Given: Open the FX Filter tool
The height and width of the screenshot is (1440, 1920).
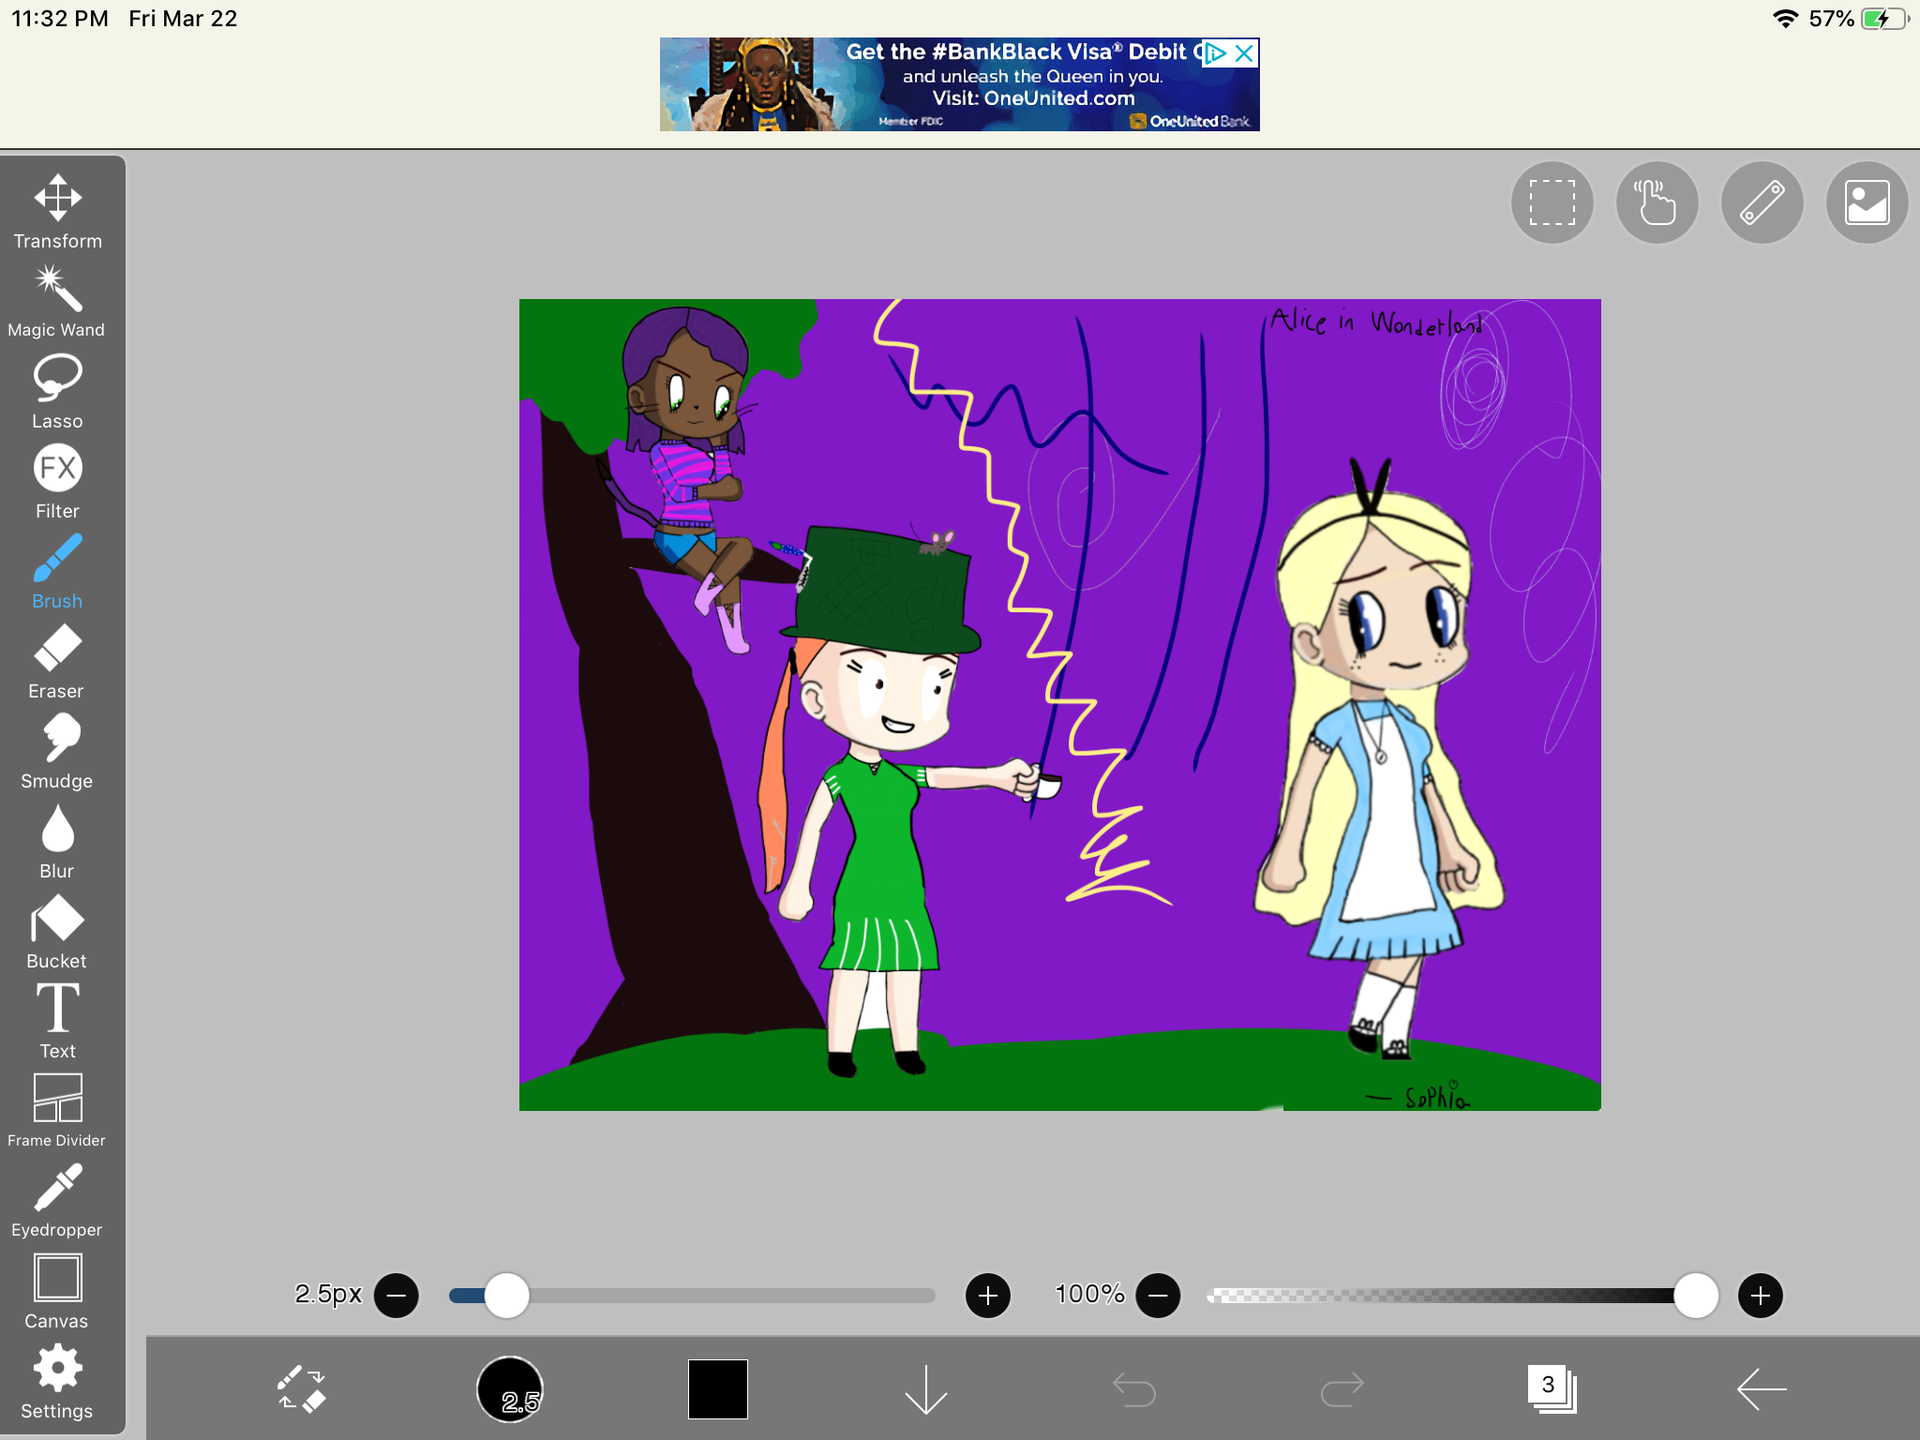Looking at the screenshot, I should [x=57, y=482].
